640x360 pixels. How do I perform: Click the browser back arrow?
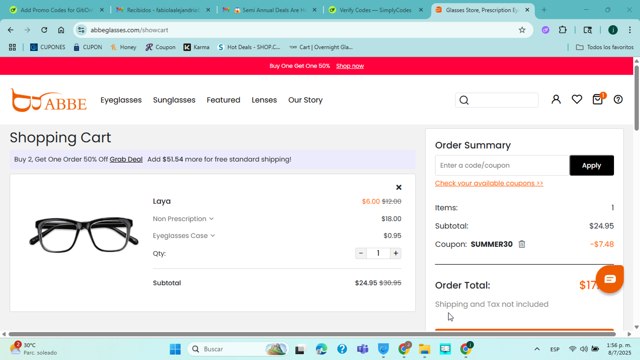[x=11, y=30]
